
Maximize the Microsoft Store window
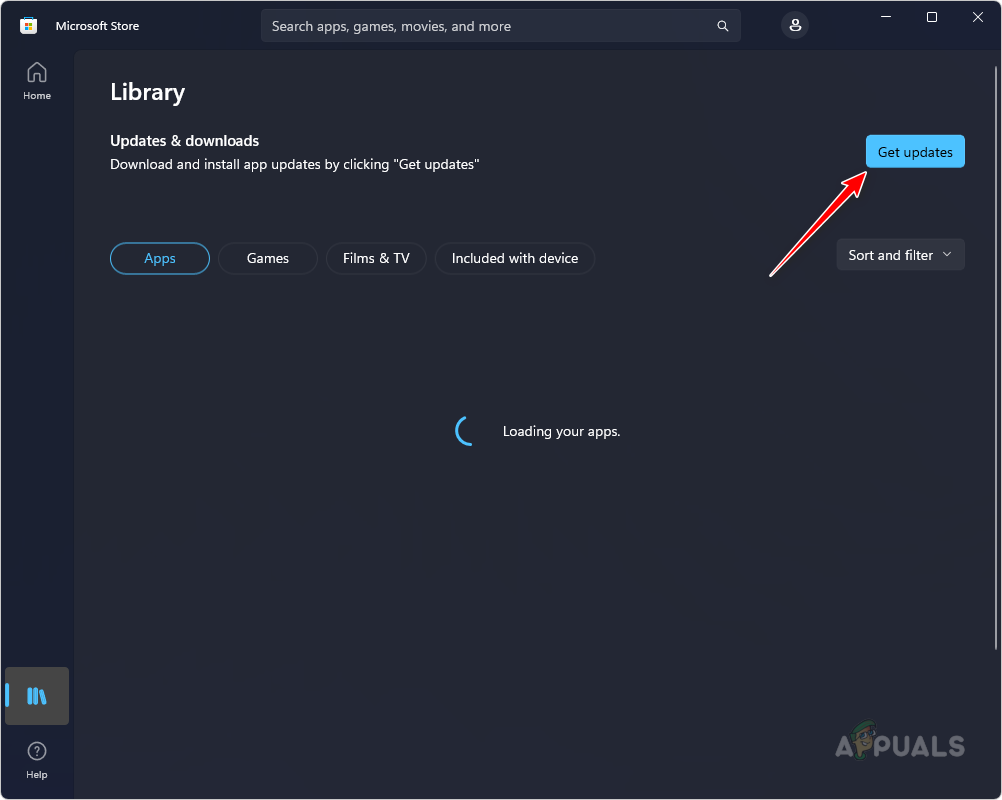pyautogui.click(x=932, y=17)
